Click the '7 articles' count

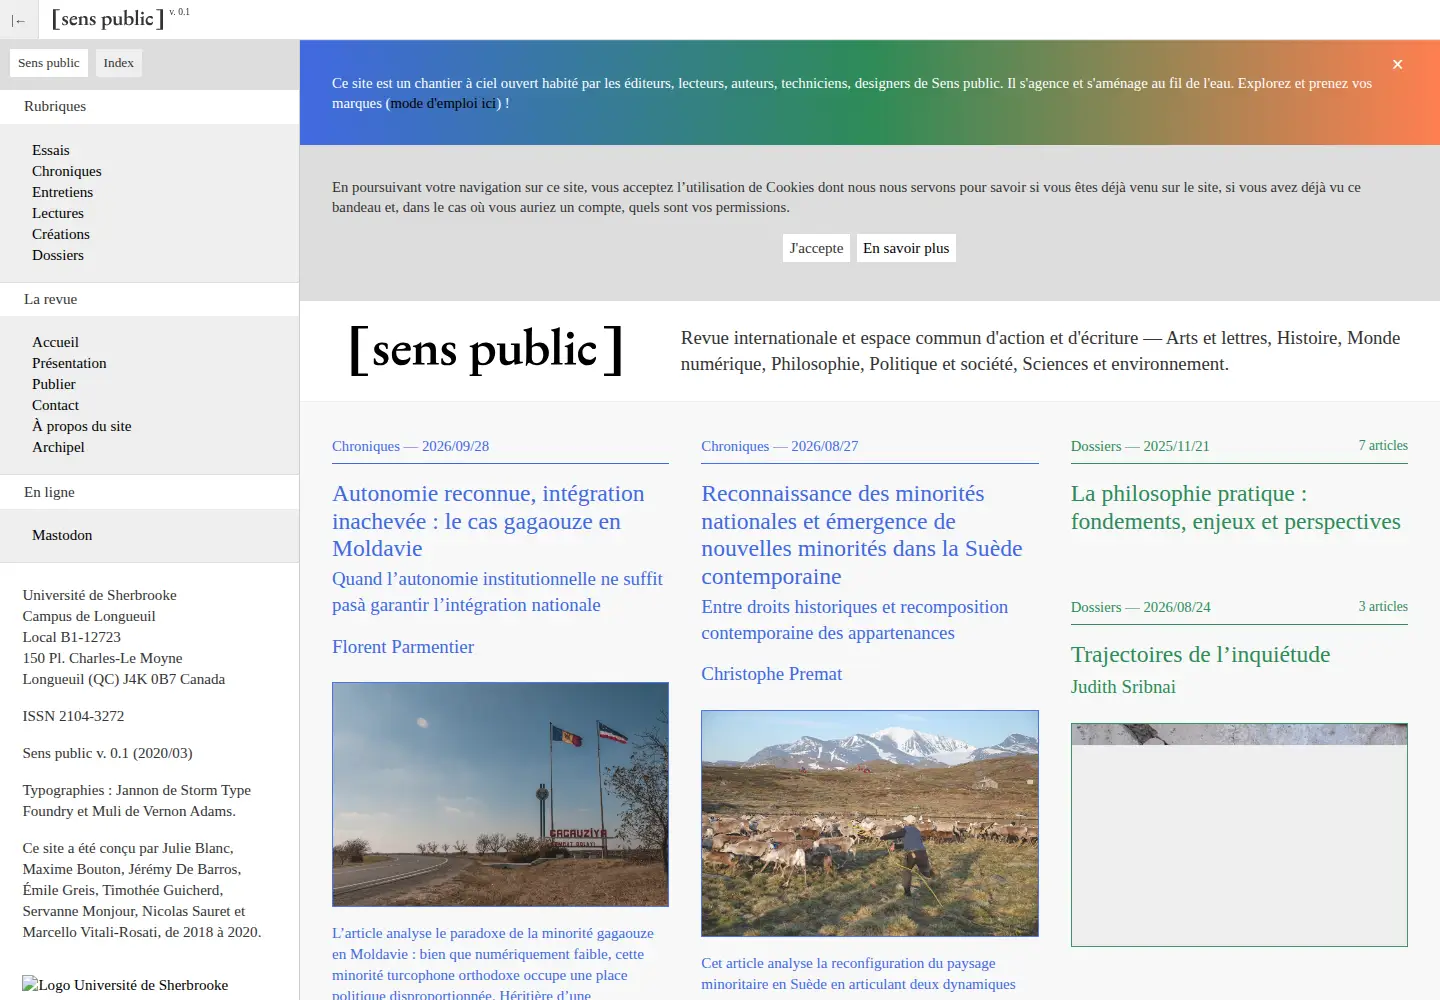pyautogui.click(x=1383, y=446)
